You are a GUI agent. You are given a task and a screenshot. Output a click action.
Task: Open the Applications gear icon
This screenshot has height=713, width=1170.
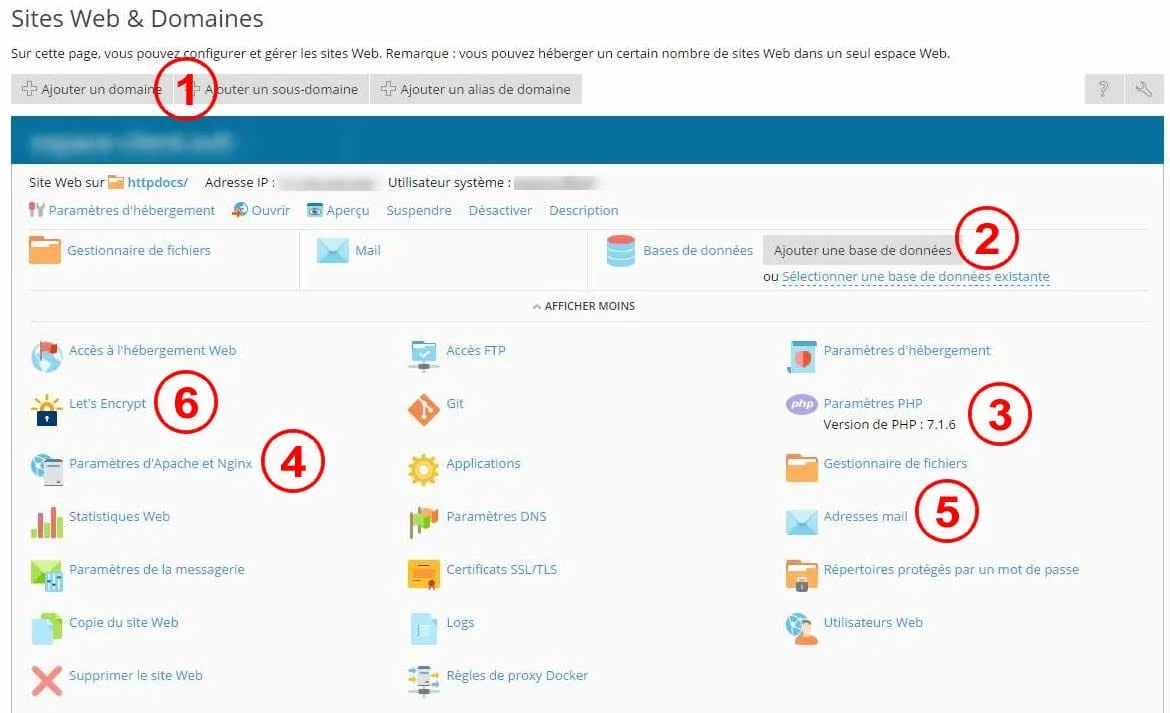tap(424, 468)
